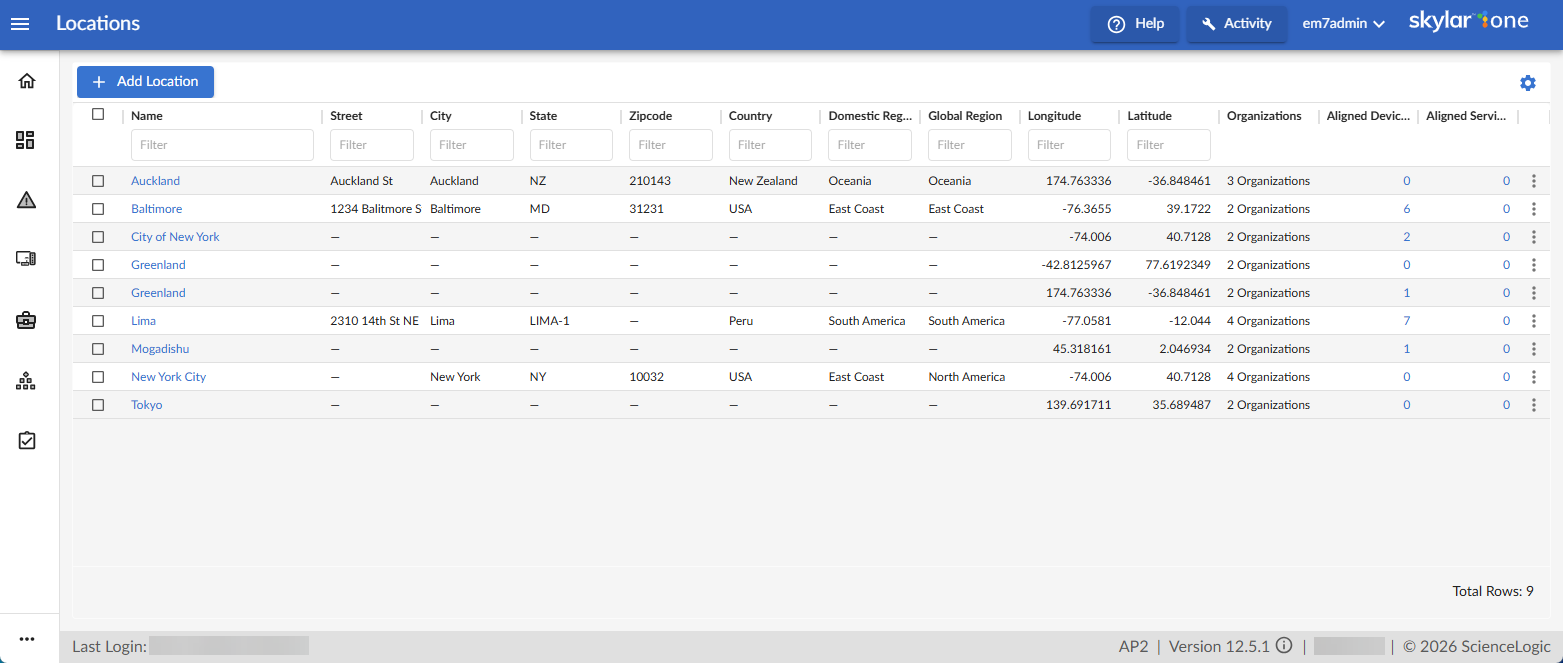Image resolution: width=1563 pixels, height=663 pixels.
Task: Select the Auckland row checkbox
Action: tap(98, 181)
